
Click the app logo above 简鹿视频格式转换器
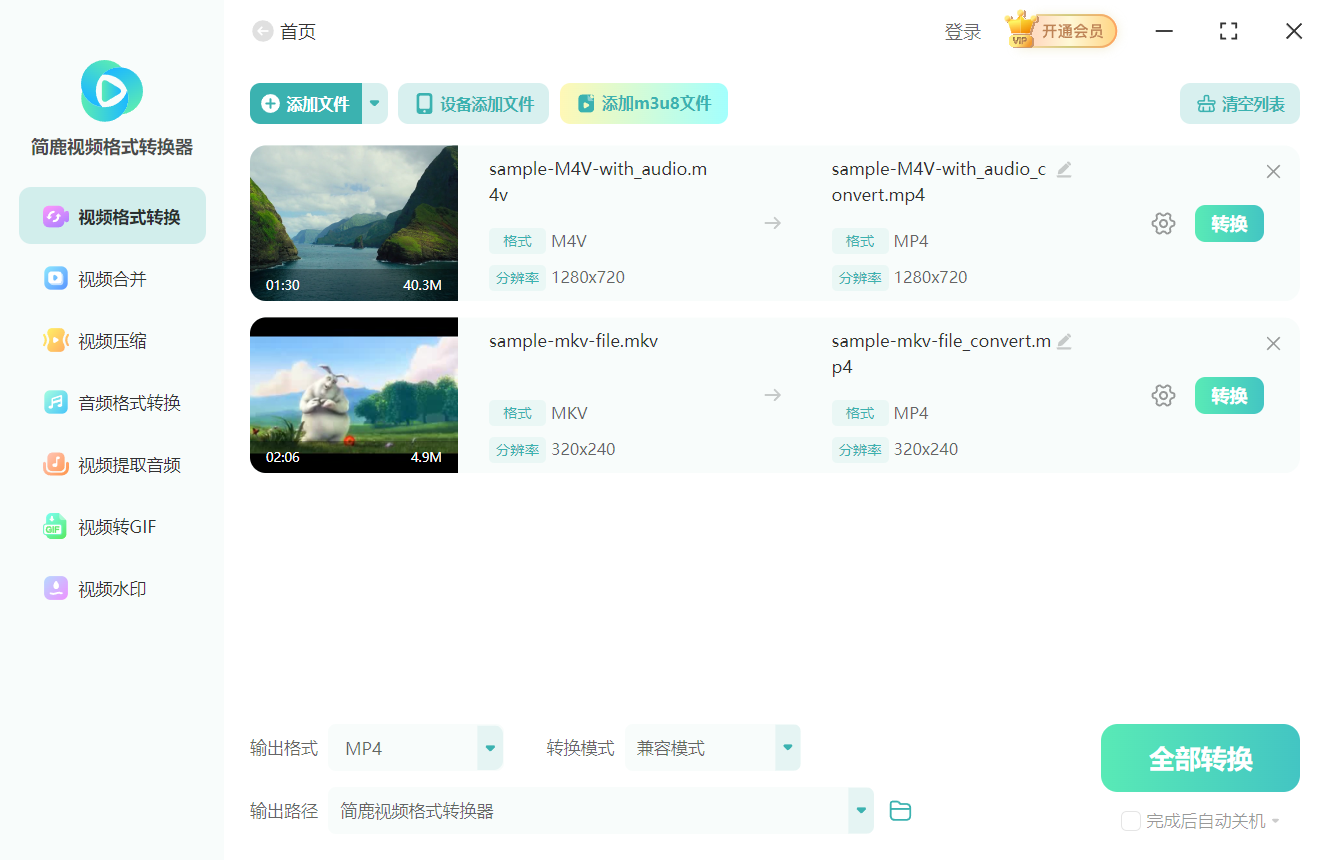pyautogui.click(x=112, y=91)
